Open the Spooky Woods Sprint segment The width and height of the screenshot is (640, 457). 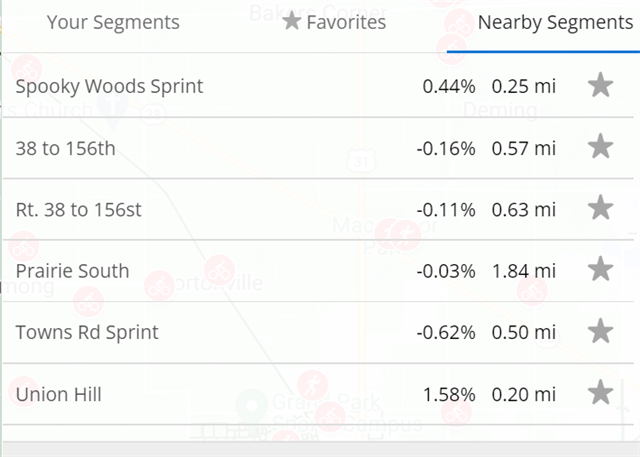point(318,86)
